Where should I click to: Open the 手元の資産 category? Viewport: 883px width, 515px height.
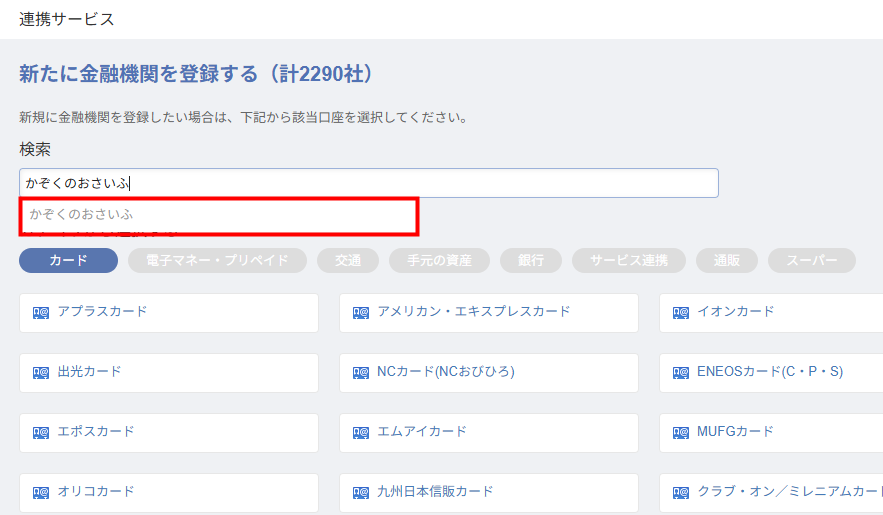click(x=439, y=261)
